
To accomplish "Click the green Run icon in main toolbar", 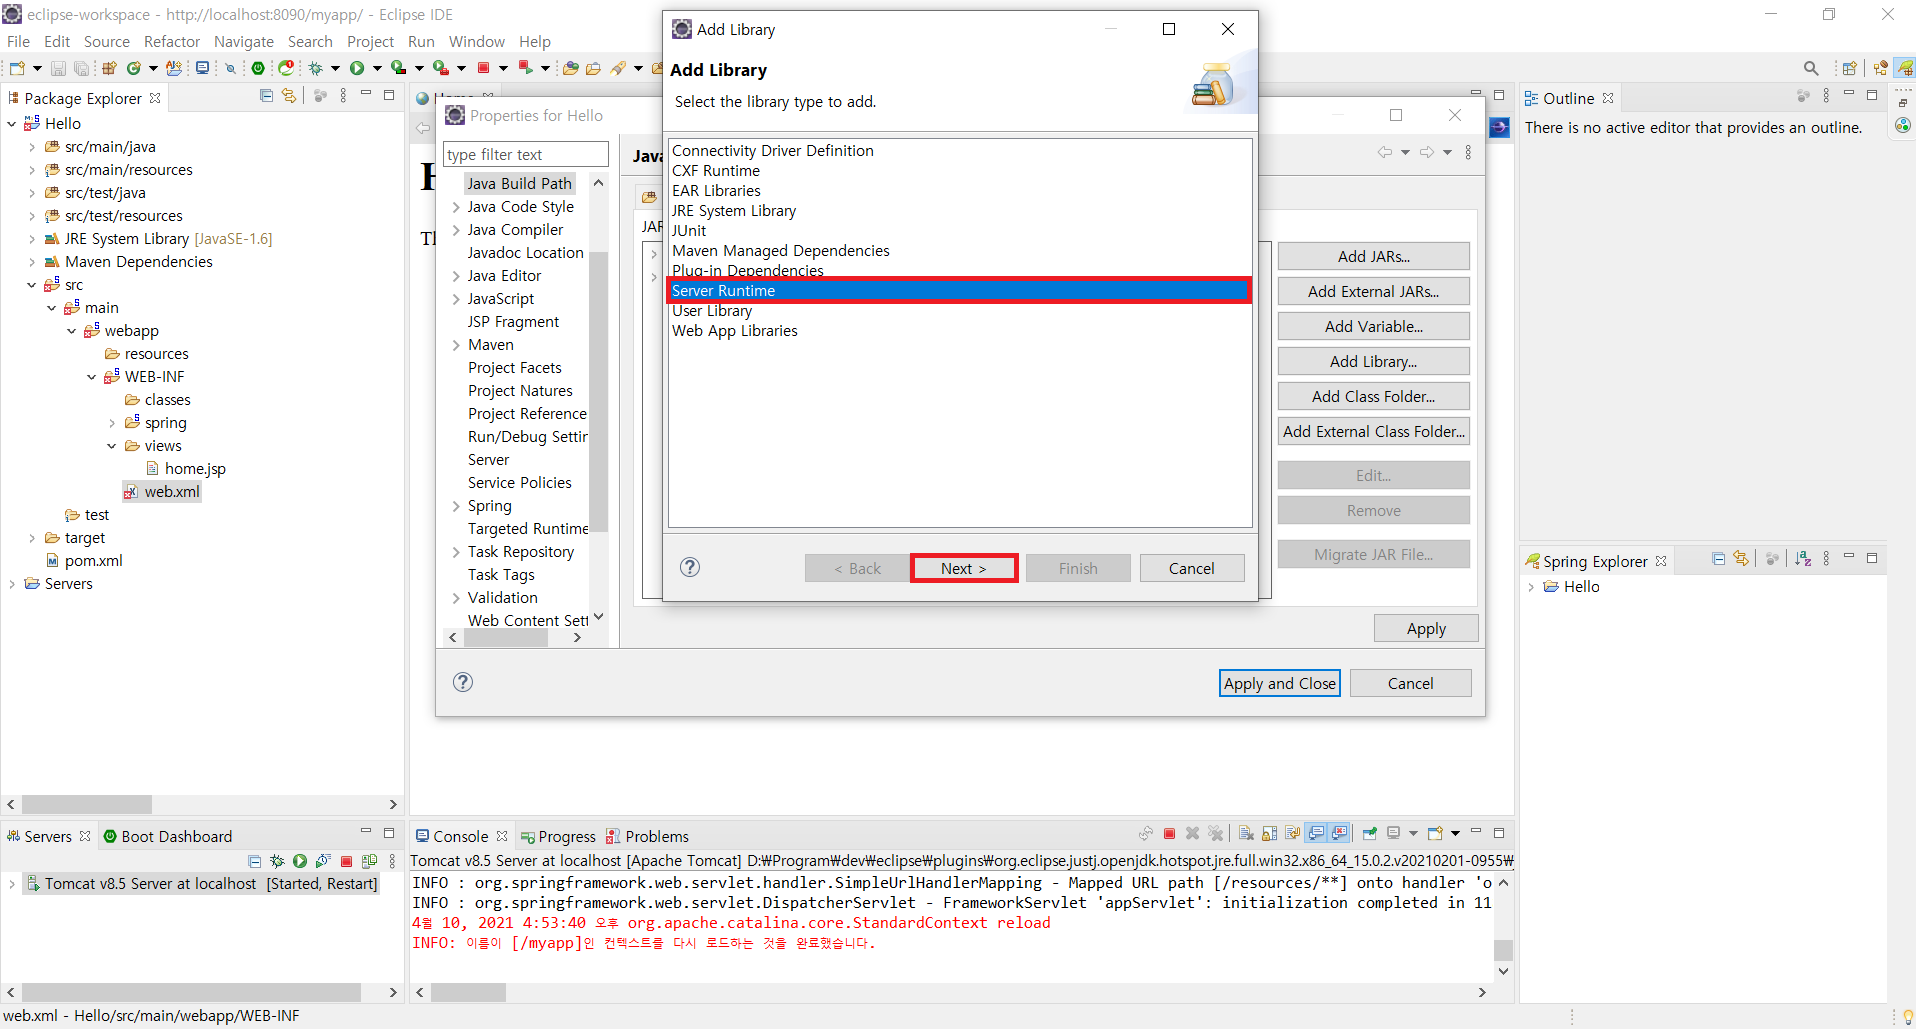I will tap(357, 68).
